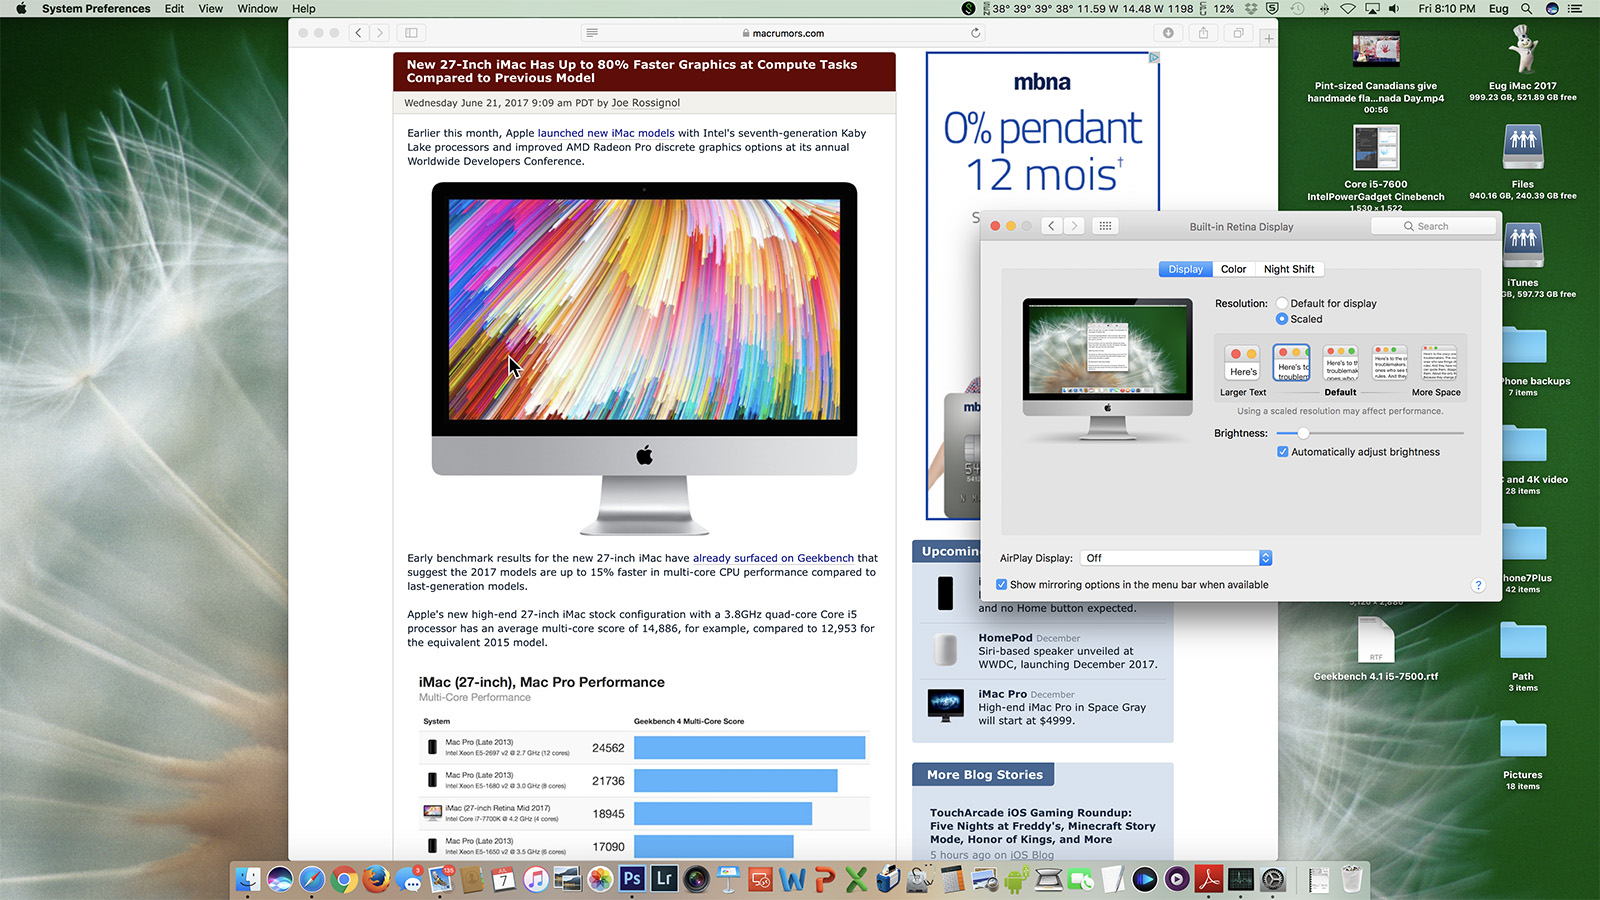The image size is (1600, 900).
Task: Open Activity Monitor in the Dock
Action: pyautogui.click(x=1241, y=879)
